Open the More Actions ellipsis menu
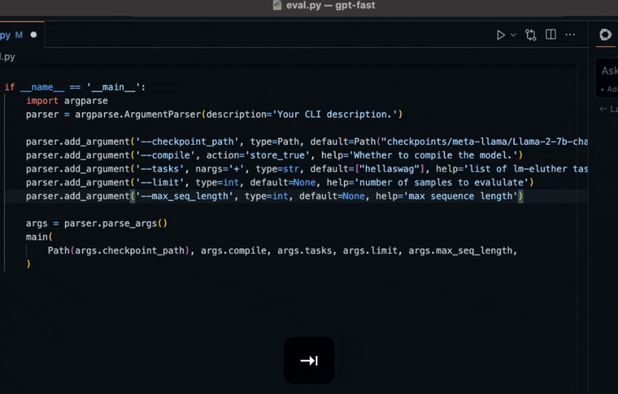Viewport: 618px width, 394px height. 570,35
